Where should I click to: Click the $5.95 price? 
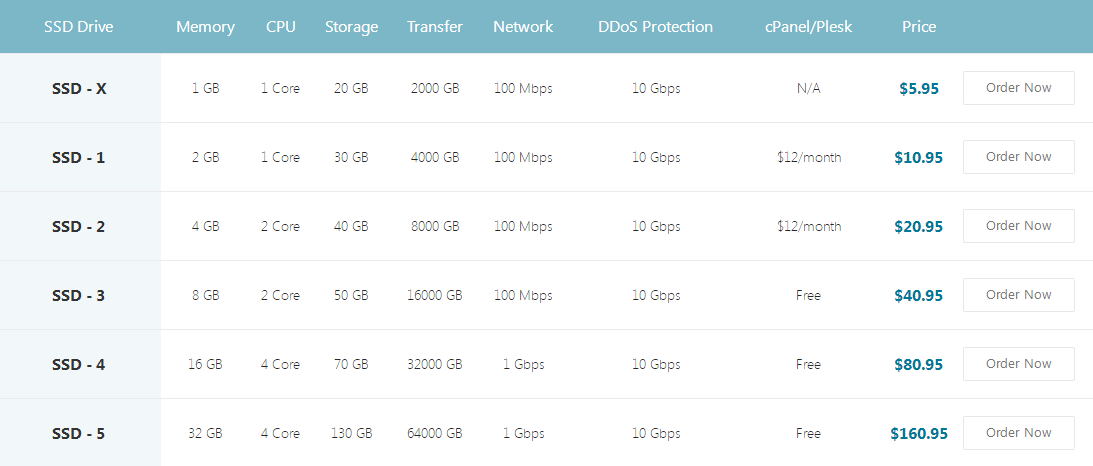click(x=919, y=89)
